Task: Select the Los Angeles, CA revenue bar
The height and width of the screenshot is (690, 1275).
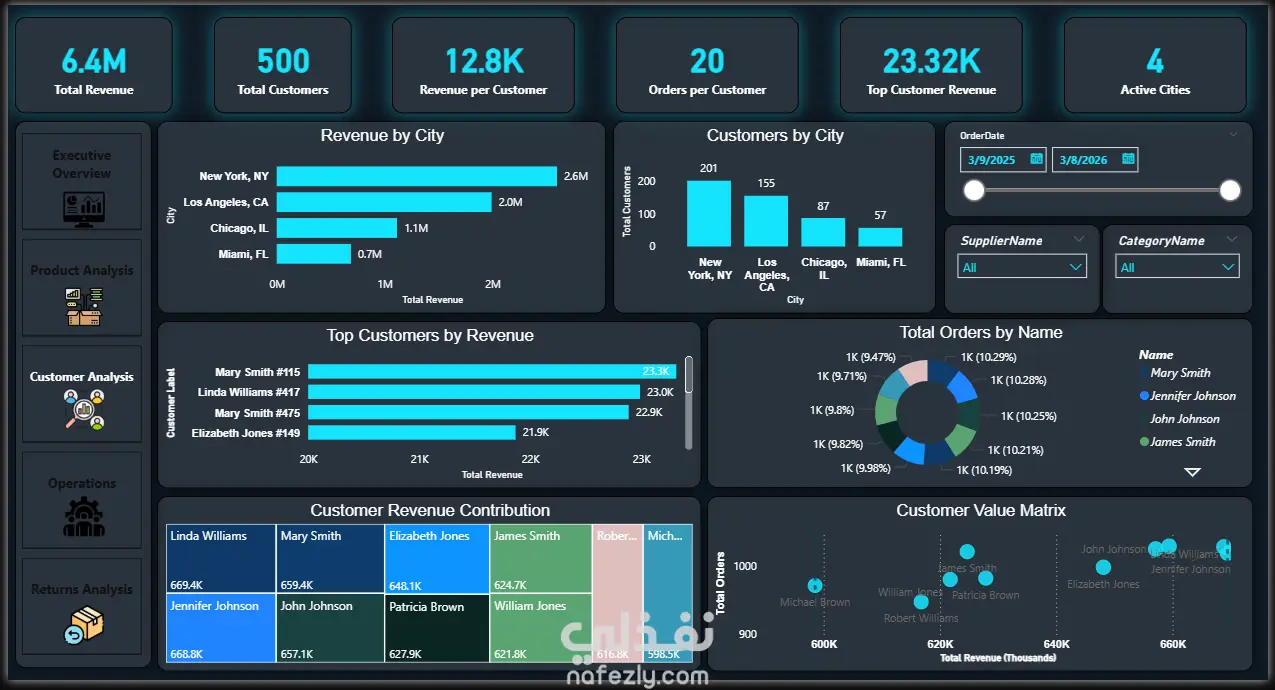Action: 384,202
